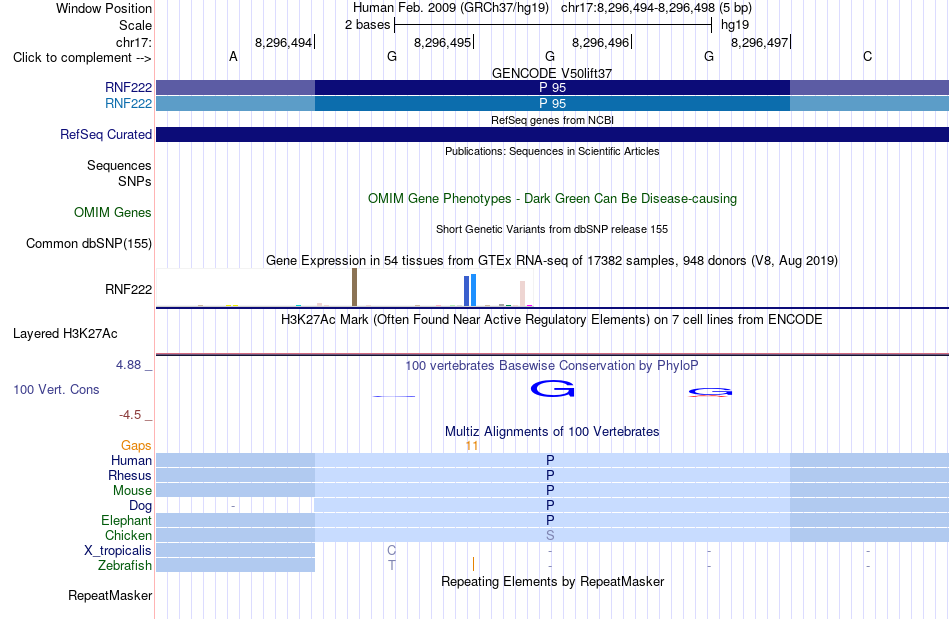Click the orange Gaps label
Viewport: 950px width, 619px height.
point(136,446)
